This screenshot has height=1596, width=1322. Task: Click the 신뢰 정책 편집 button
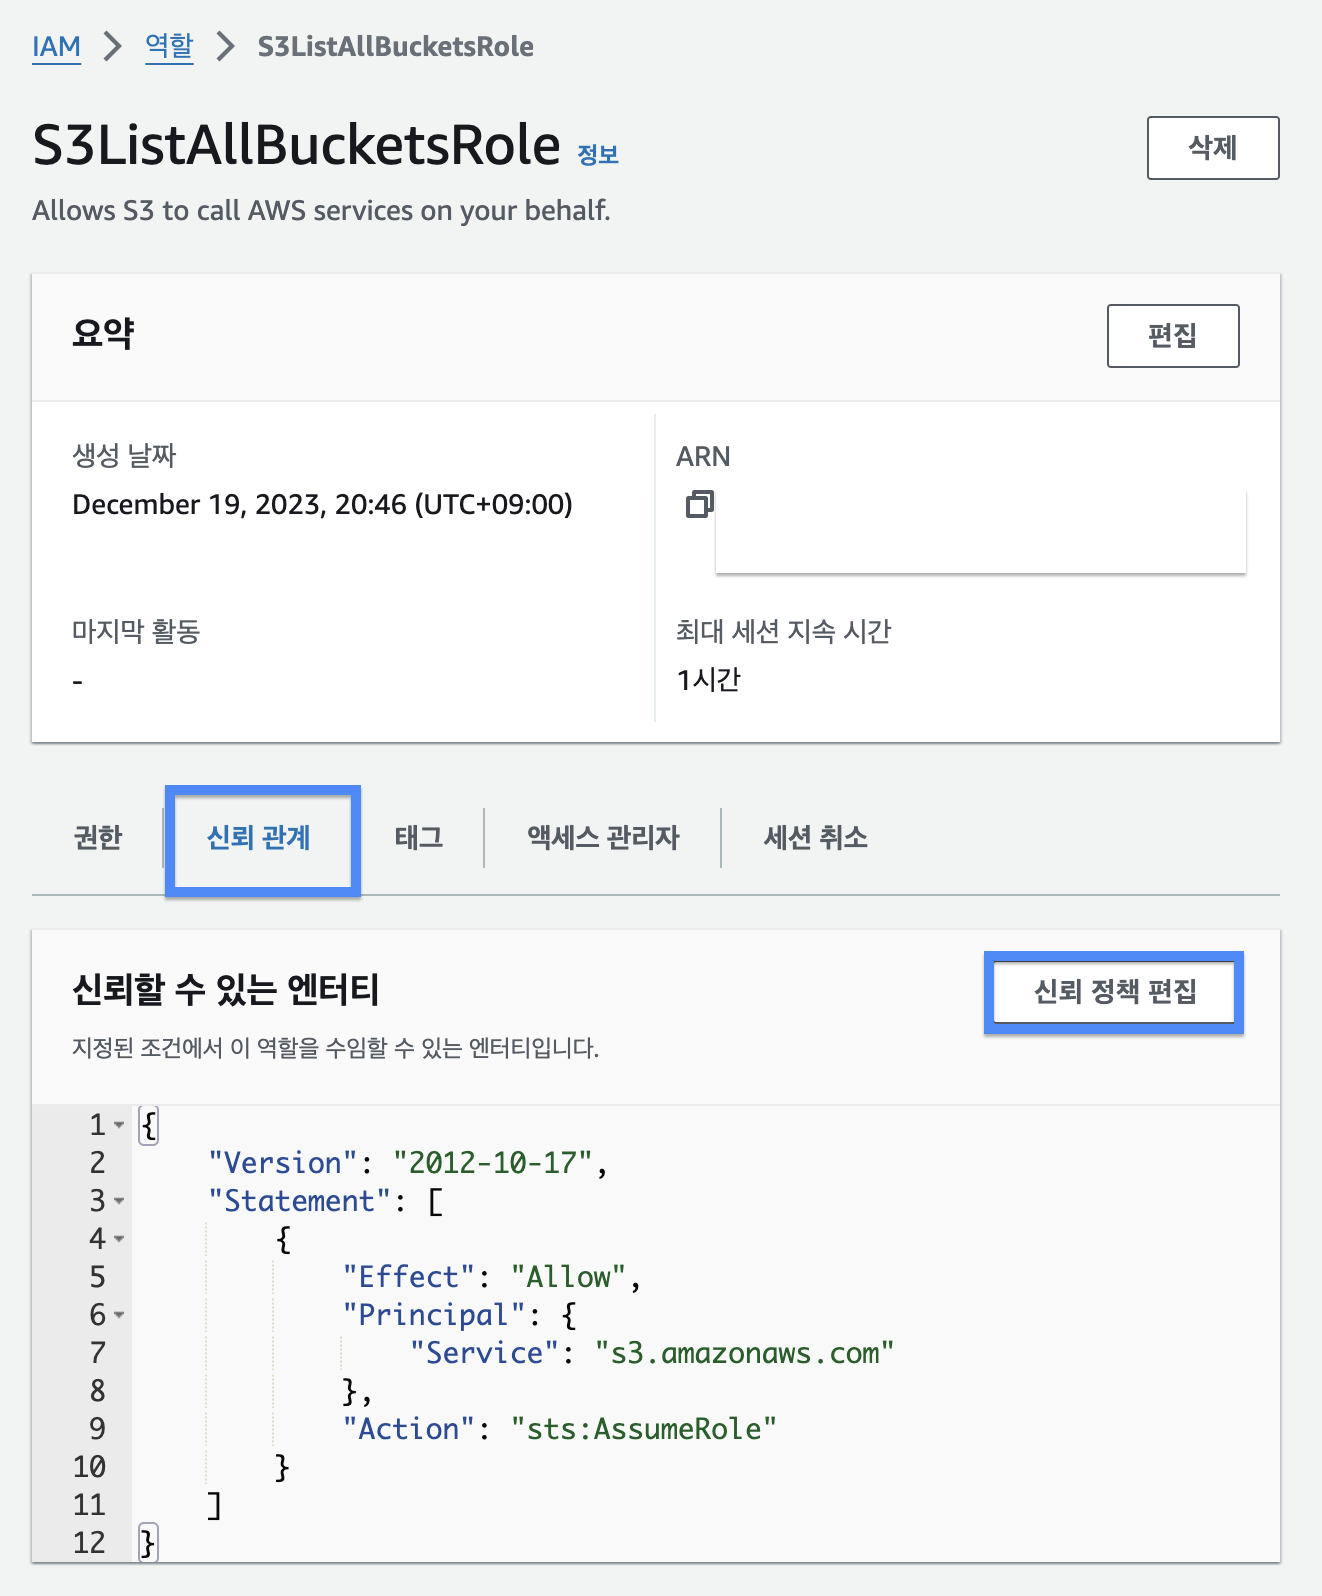1114,992
